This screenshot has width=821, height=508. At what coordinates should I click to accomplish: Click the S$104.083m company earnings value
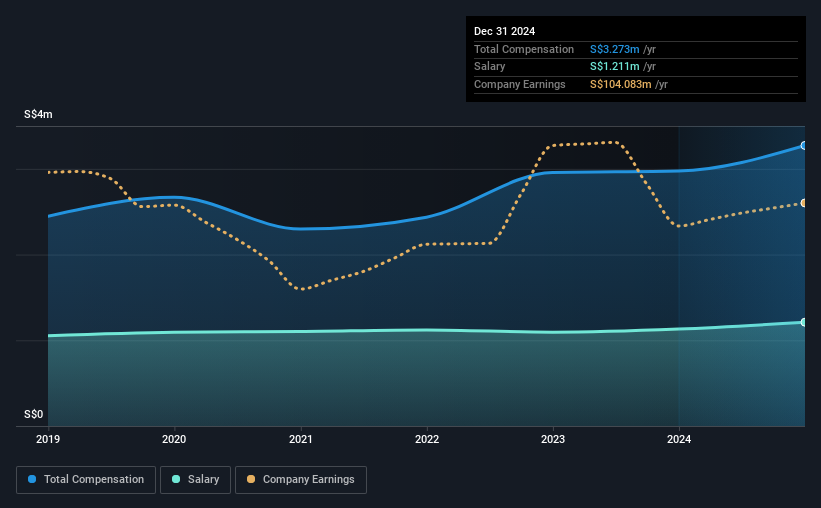tap(620, 84)
